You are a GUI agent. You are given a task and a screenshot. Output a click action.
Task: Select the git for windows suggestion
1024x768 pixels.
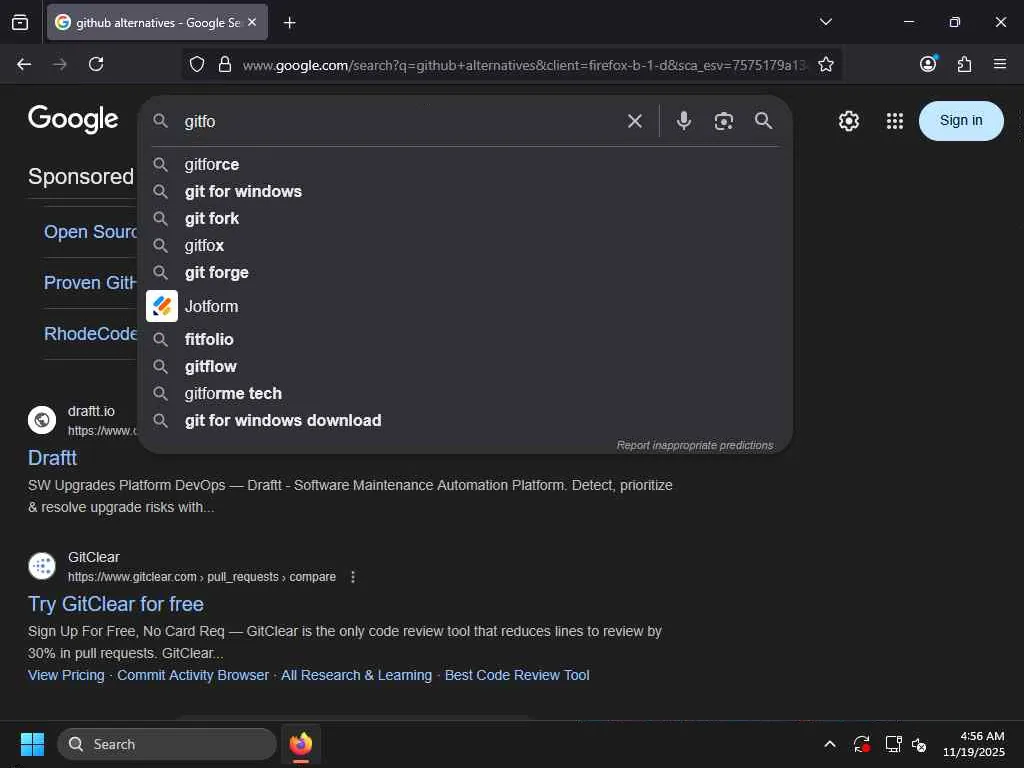coord(465,191)
